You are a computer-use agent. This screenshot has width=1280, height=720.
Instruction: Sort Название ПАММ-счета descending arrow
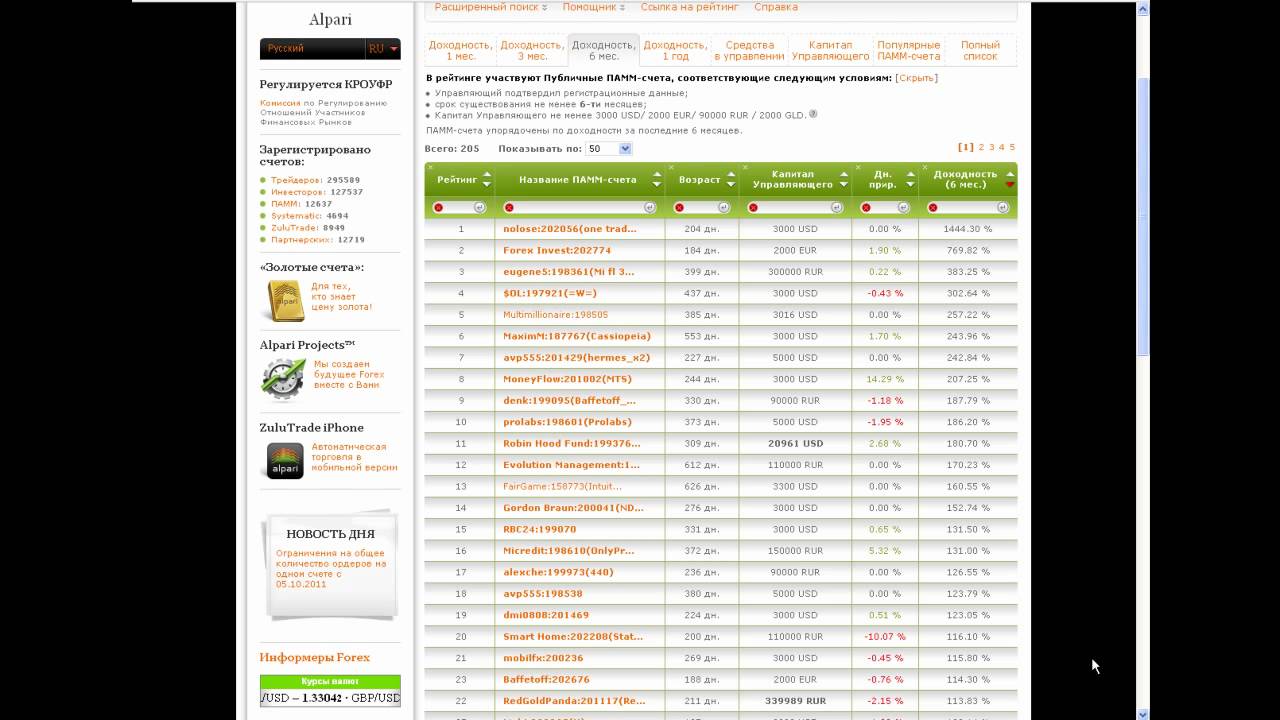657,185
